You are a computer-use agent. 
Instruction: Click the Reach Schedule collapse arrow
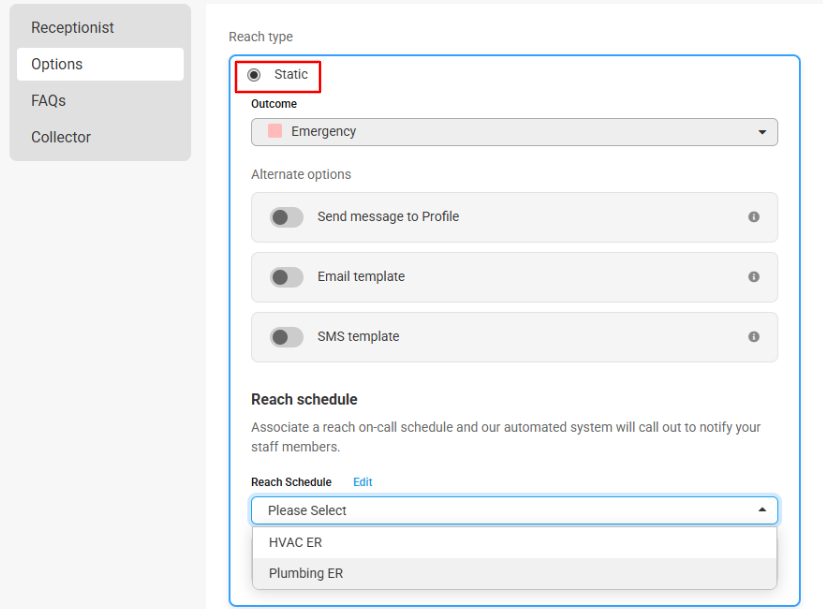pos(762,510)
